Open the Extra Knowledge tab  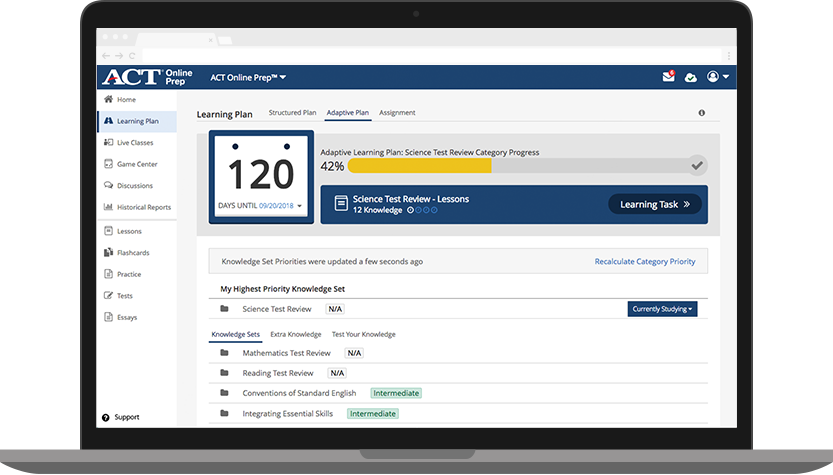click(x=296, y=334)
